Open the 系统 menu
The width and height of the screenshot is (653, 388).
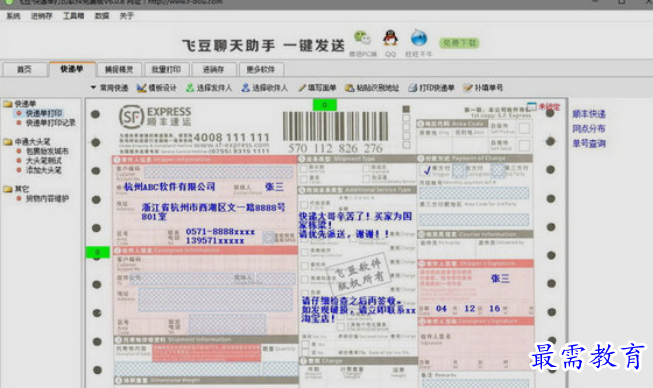tap(13, 16)
